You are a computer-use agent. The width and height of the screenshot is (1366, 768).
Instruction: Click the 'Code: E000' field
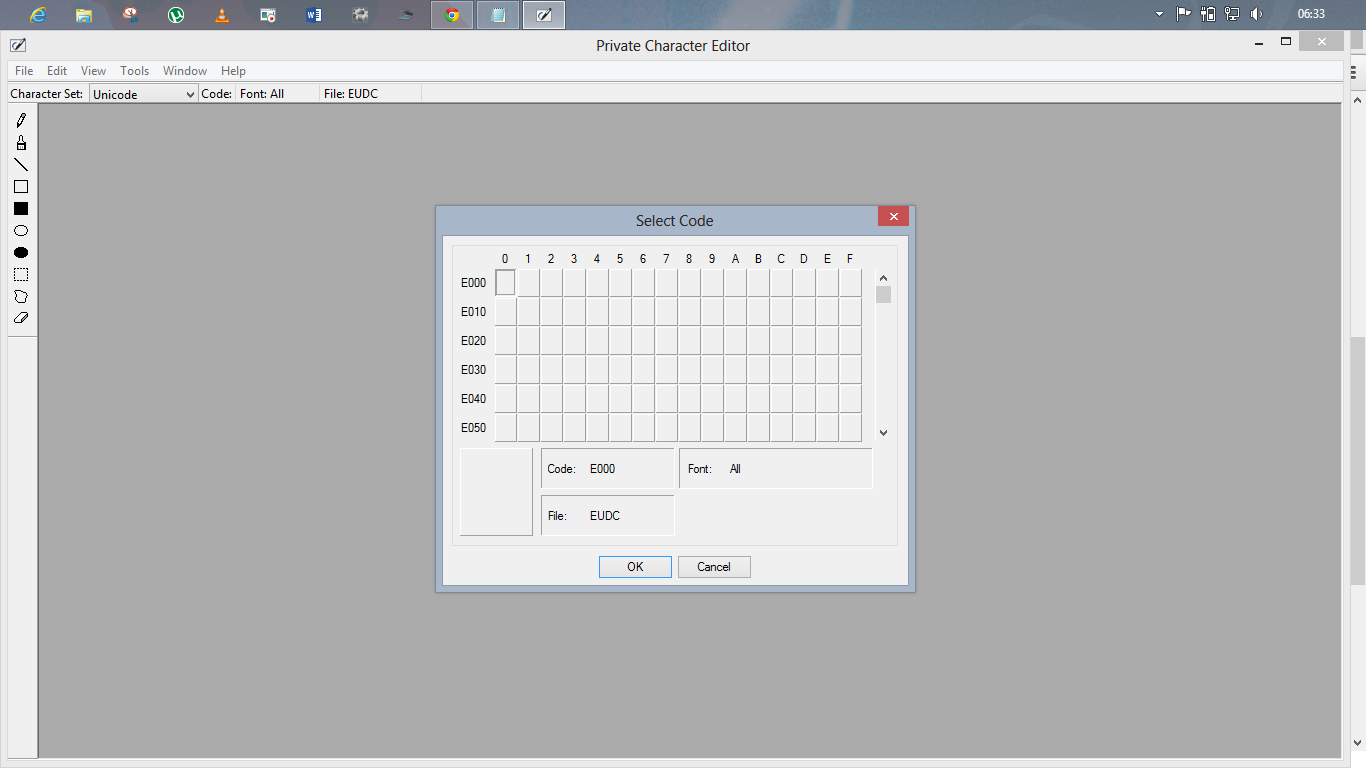click(x=608, y=469)
